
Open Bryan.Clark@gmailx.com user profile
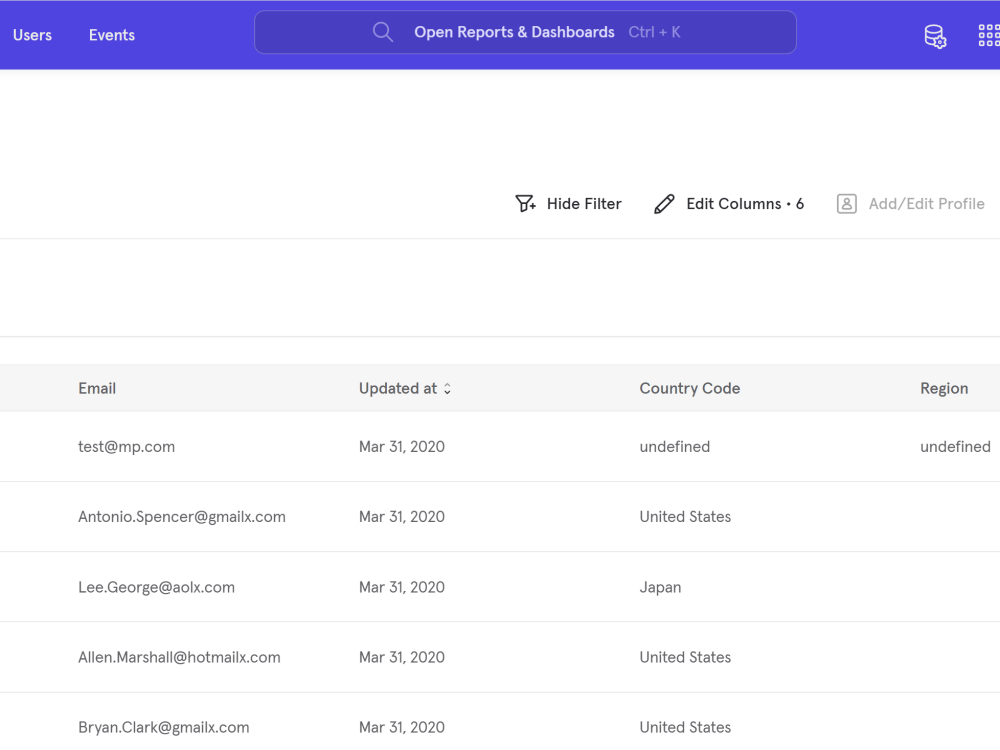pos(164,727)
